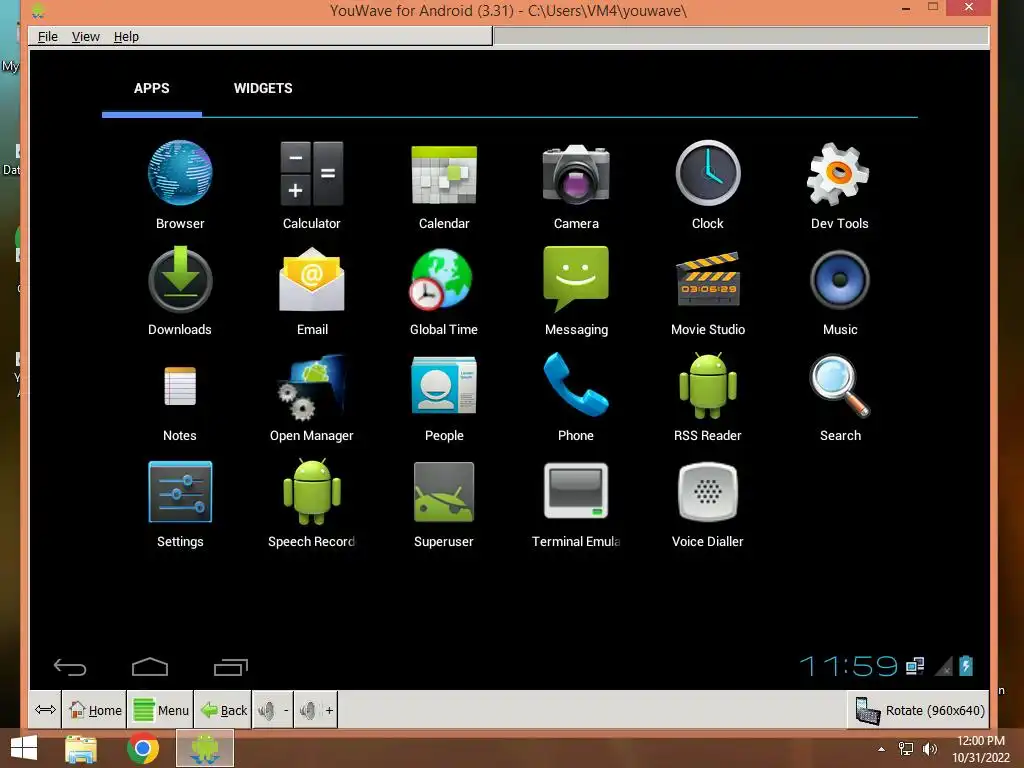Open the Help menu
Screen dimensions: 1024x768
tap(126, 37)
